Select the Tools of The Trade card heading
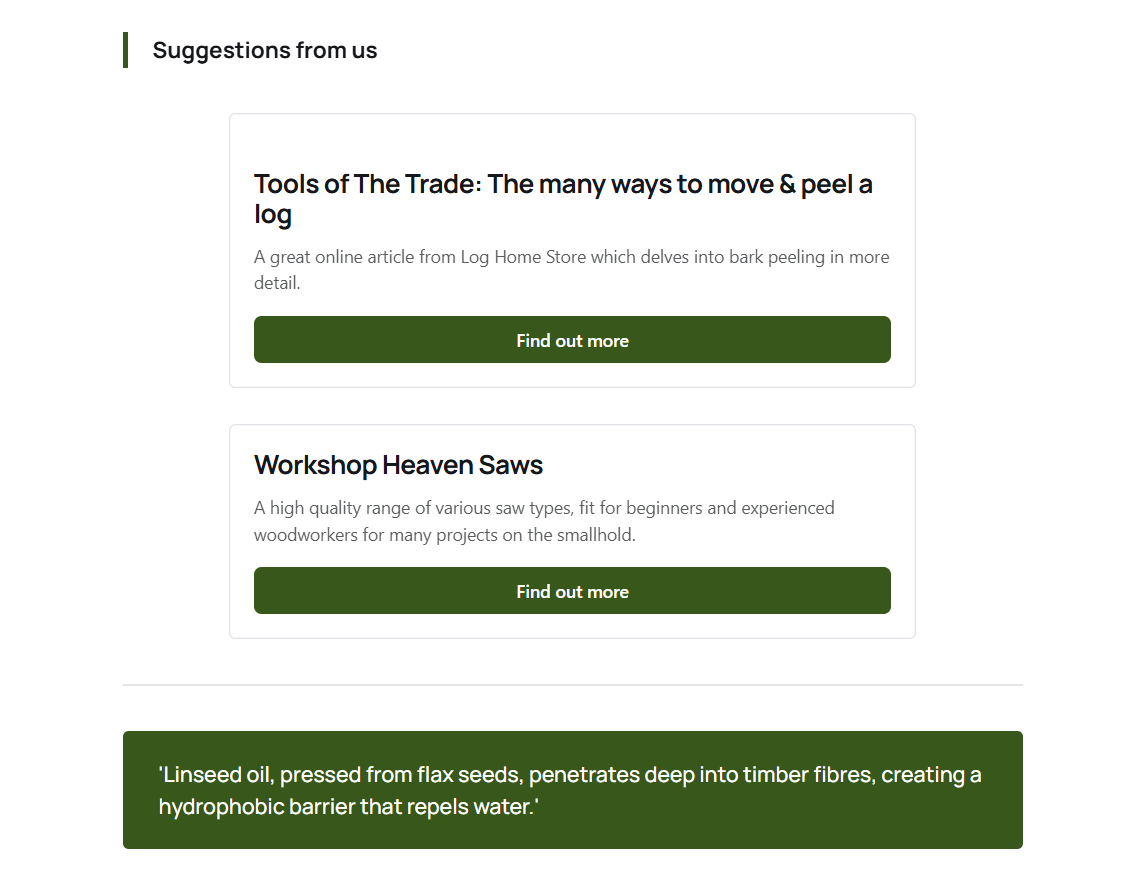This screenshot has height=882, width=1142. pos(563,199)
